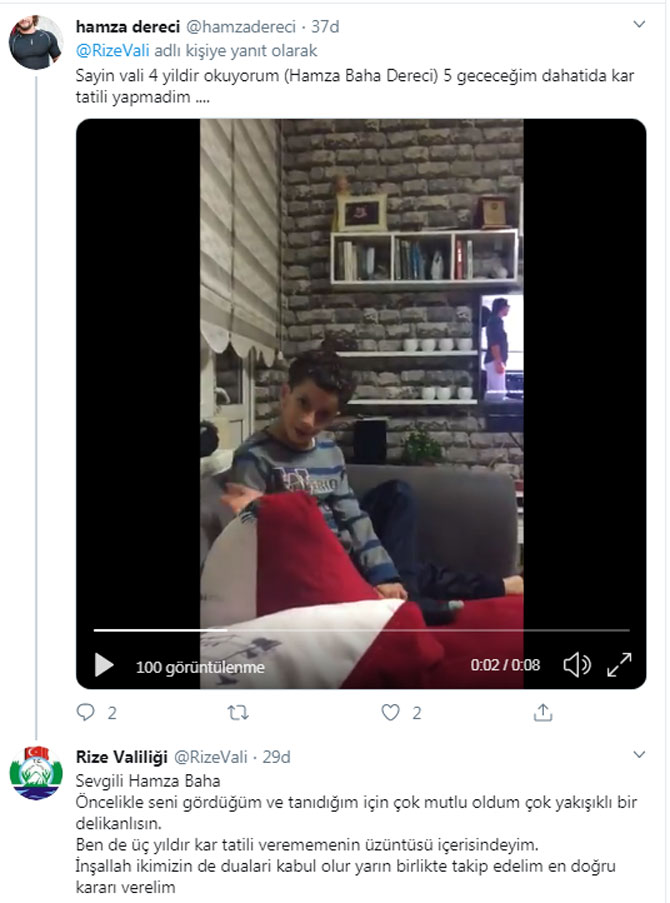Share hamza dereci's tweet

[543, 713]
